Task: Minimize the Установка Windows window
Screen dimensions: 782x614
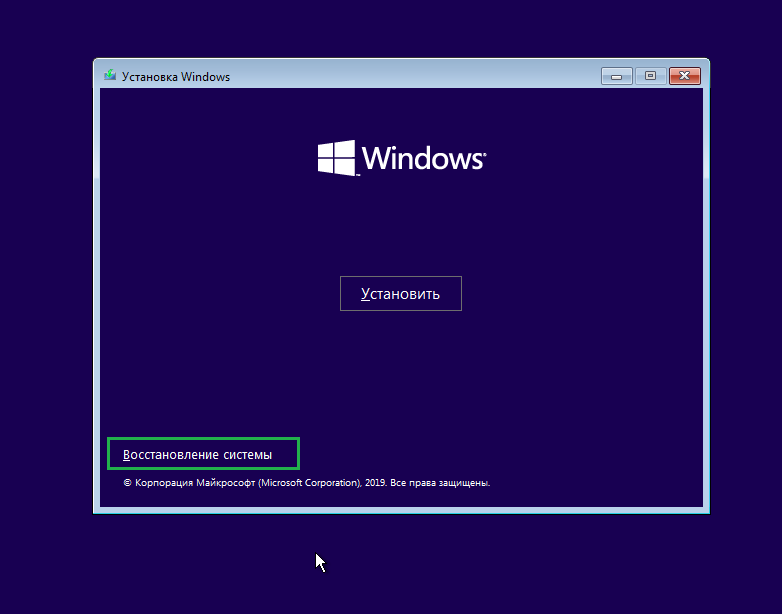Action: pos(616,76)
